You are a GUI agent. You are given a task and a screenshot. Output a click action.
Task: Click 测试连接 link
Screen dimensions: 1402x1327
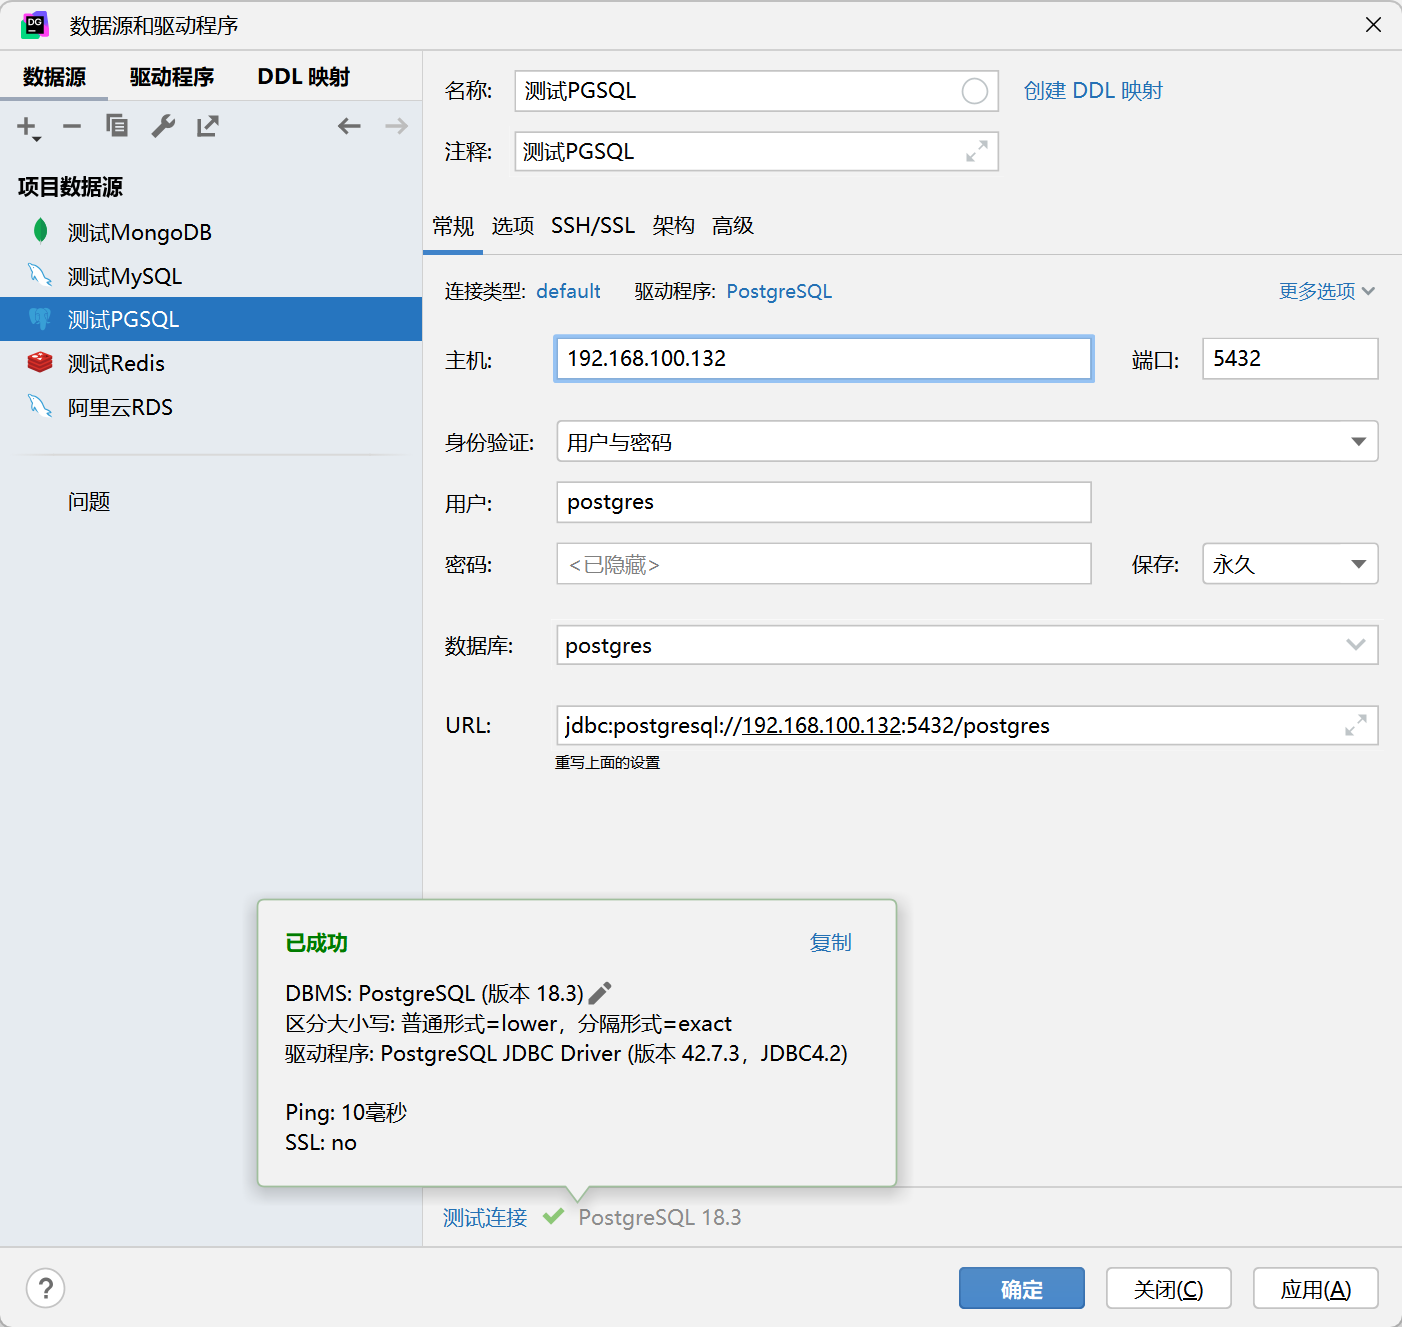485,1217
